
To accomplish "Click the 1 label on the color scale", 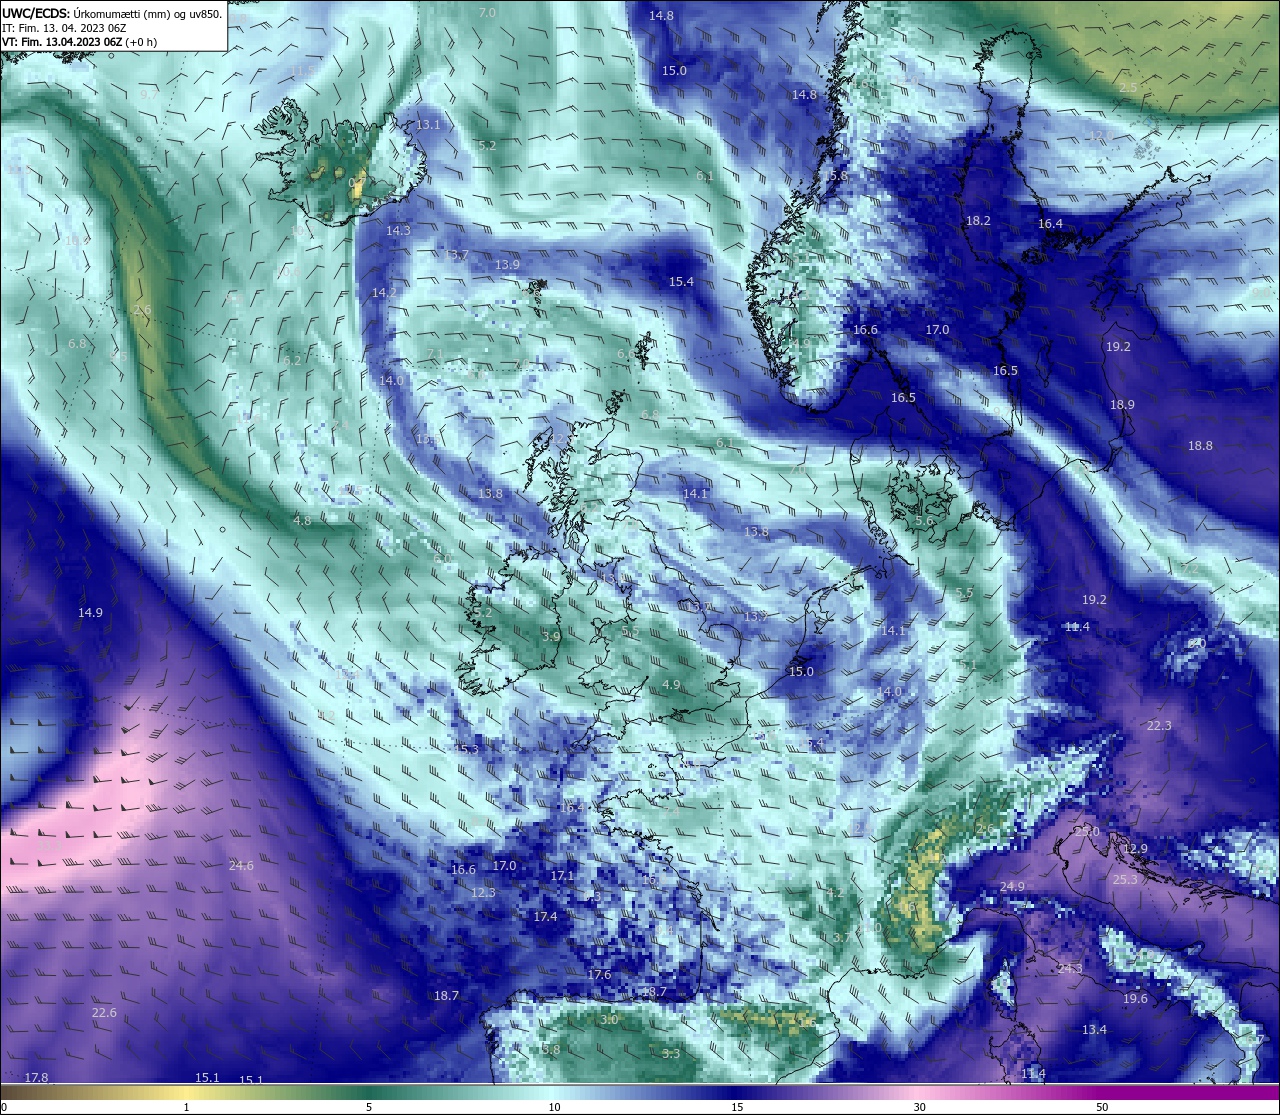I will click(x=186, y=1107).
